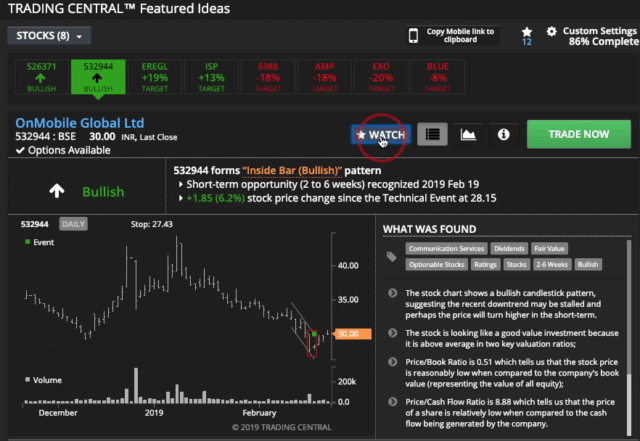The height and width of the screenshot is (441, 640).
Task: Open the STOCKS (8) dropdown
Action: point(49,36)
